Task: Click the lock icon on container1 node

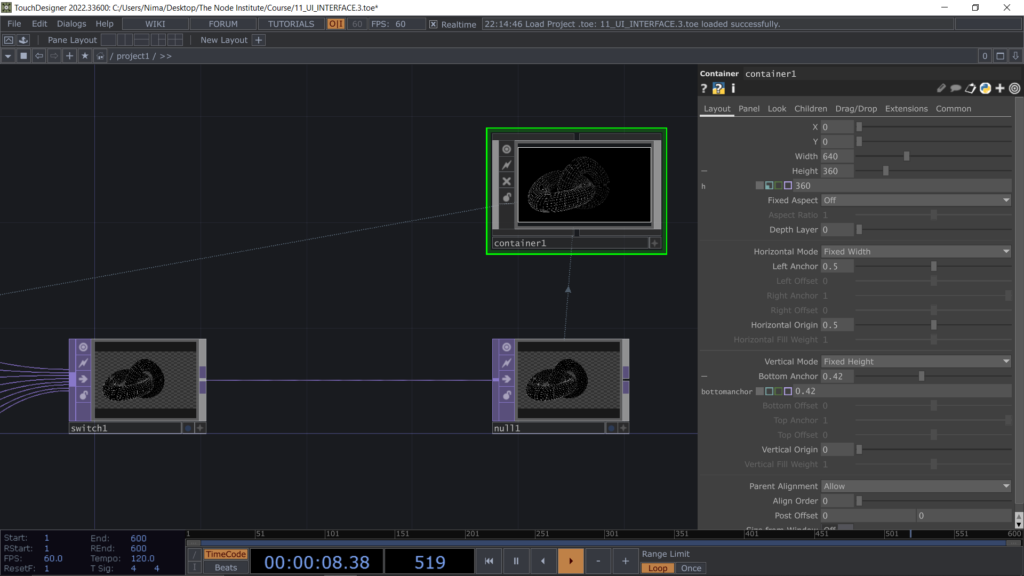Action: 507,197
